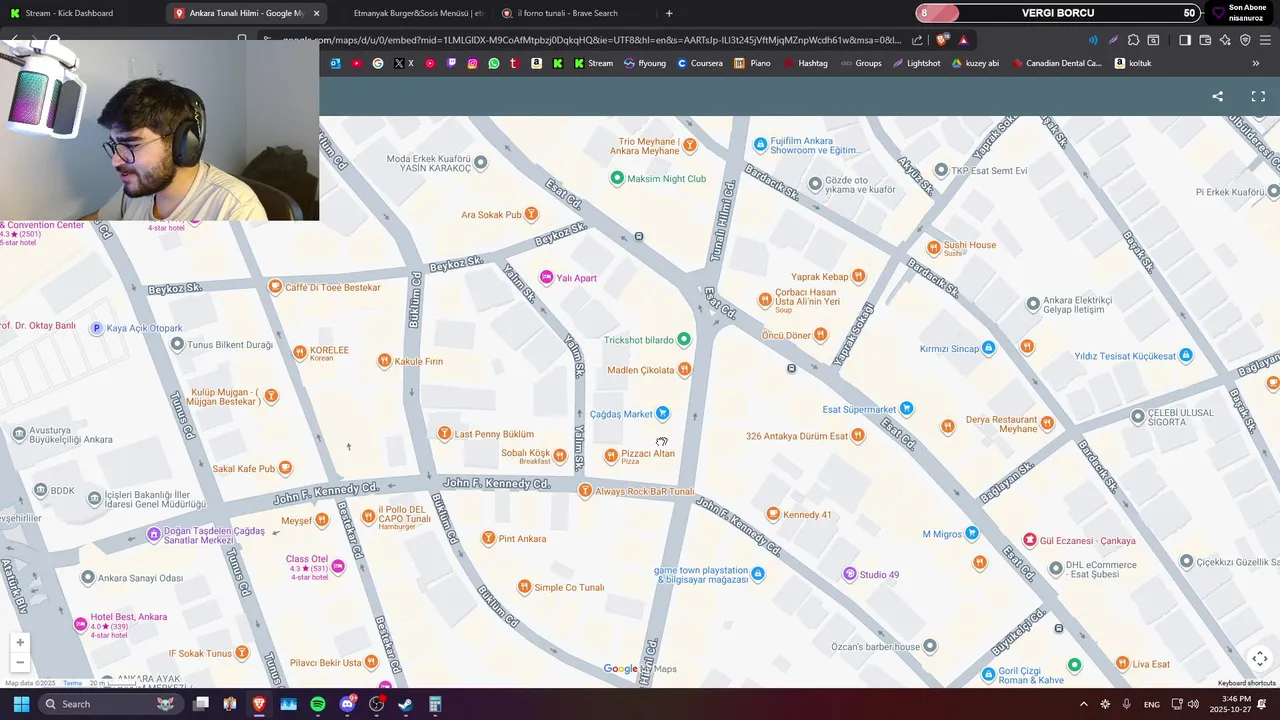
Task: Click Öncü Döner restaurant pin
Action: [x=820, y=335]
